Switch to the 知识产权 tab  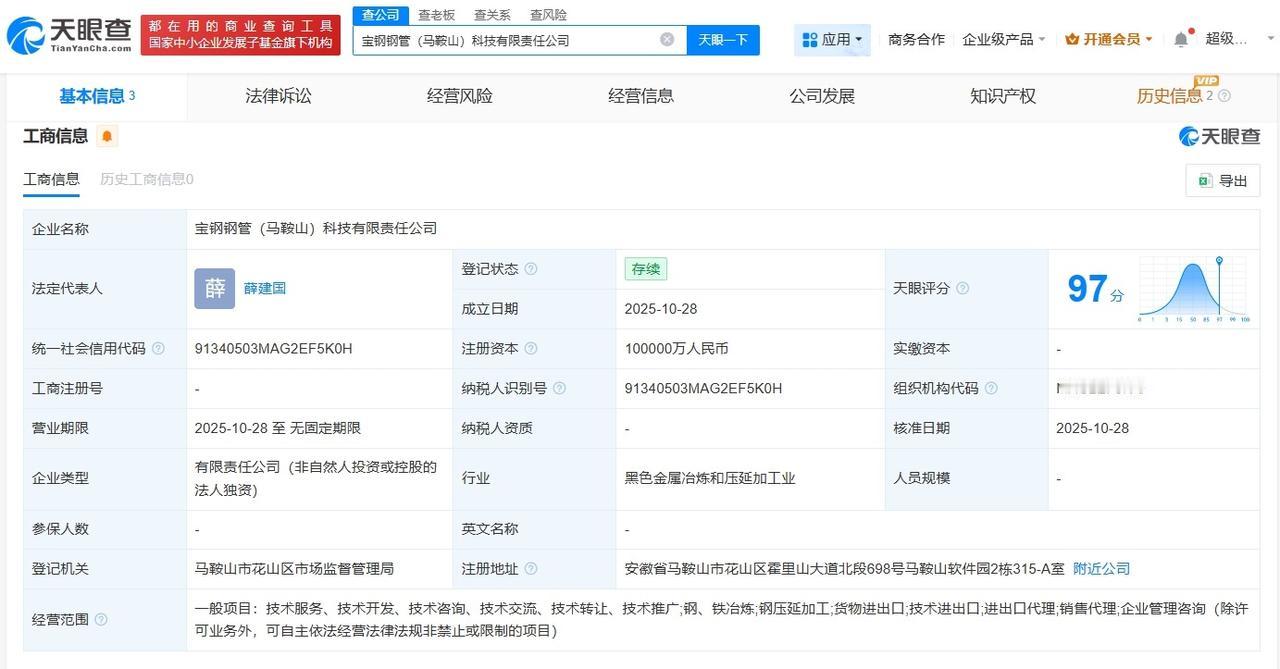point(1003,96)
